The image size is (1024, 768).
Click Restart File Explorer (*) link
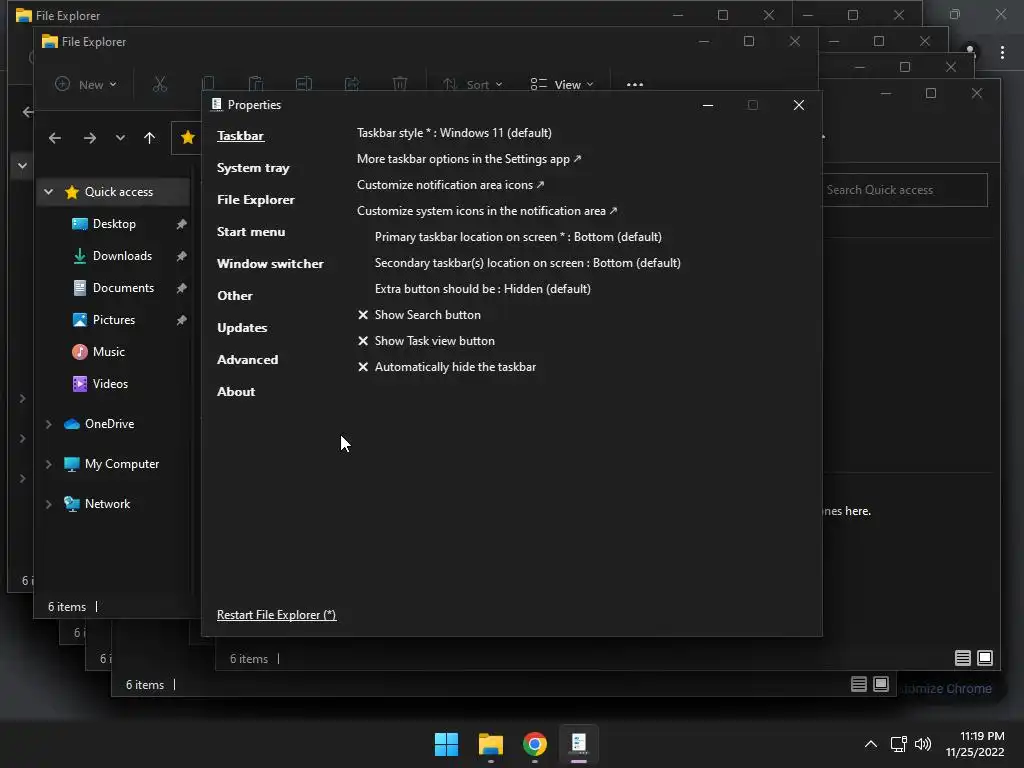click(276, 615)
